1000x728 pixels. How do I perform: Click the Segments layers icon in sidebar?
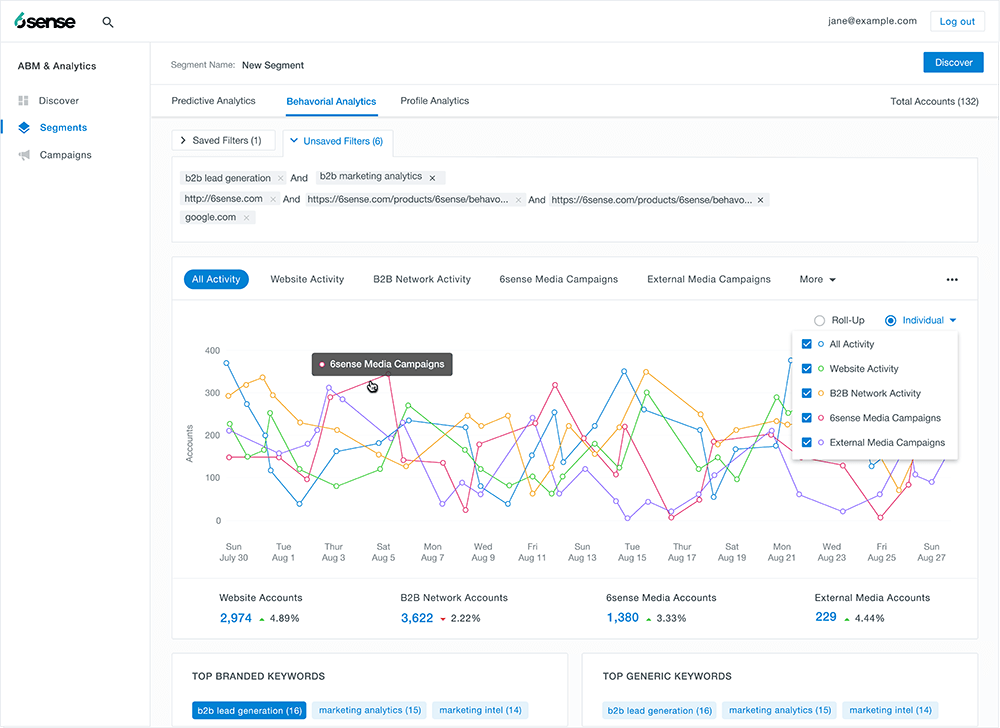pos(24,127)
